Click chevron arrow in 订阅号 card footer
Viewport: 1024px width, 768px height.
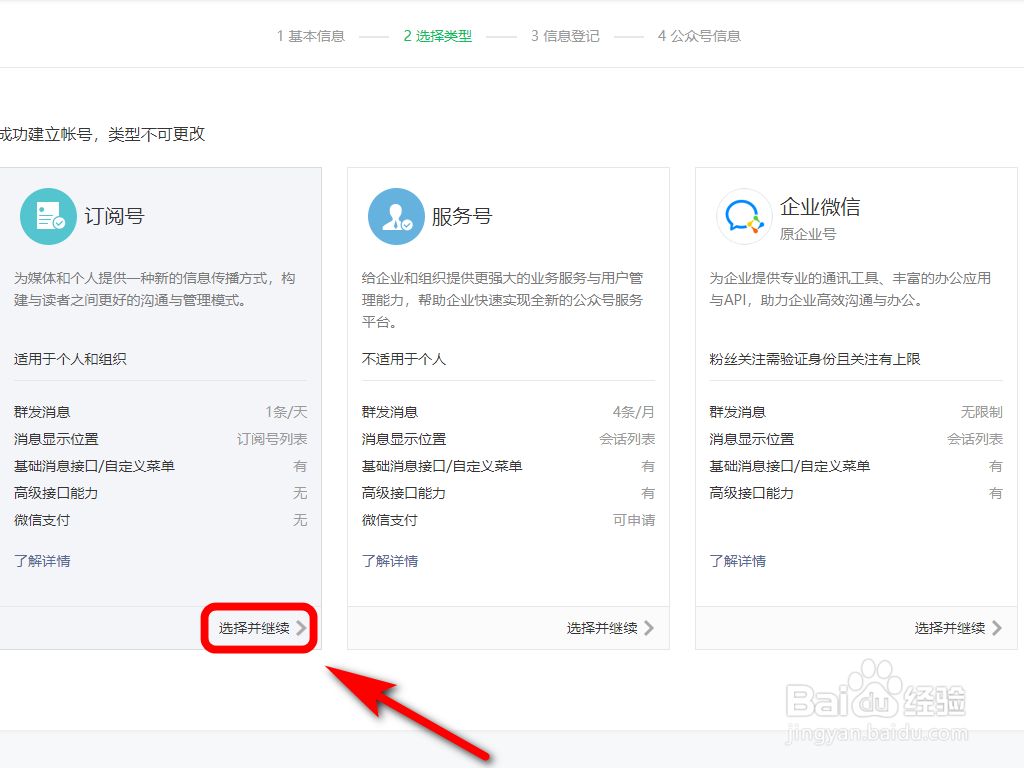coord(301,628)
